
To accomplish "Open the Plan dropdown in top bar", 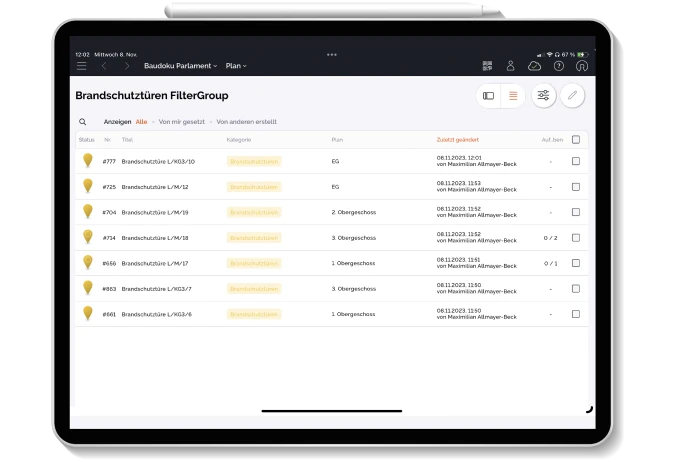I will (x=236, y=66).
